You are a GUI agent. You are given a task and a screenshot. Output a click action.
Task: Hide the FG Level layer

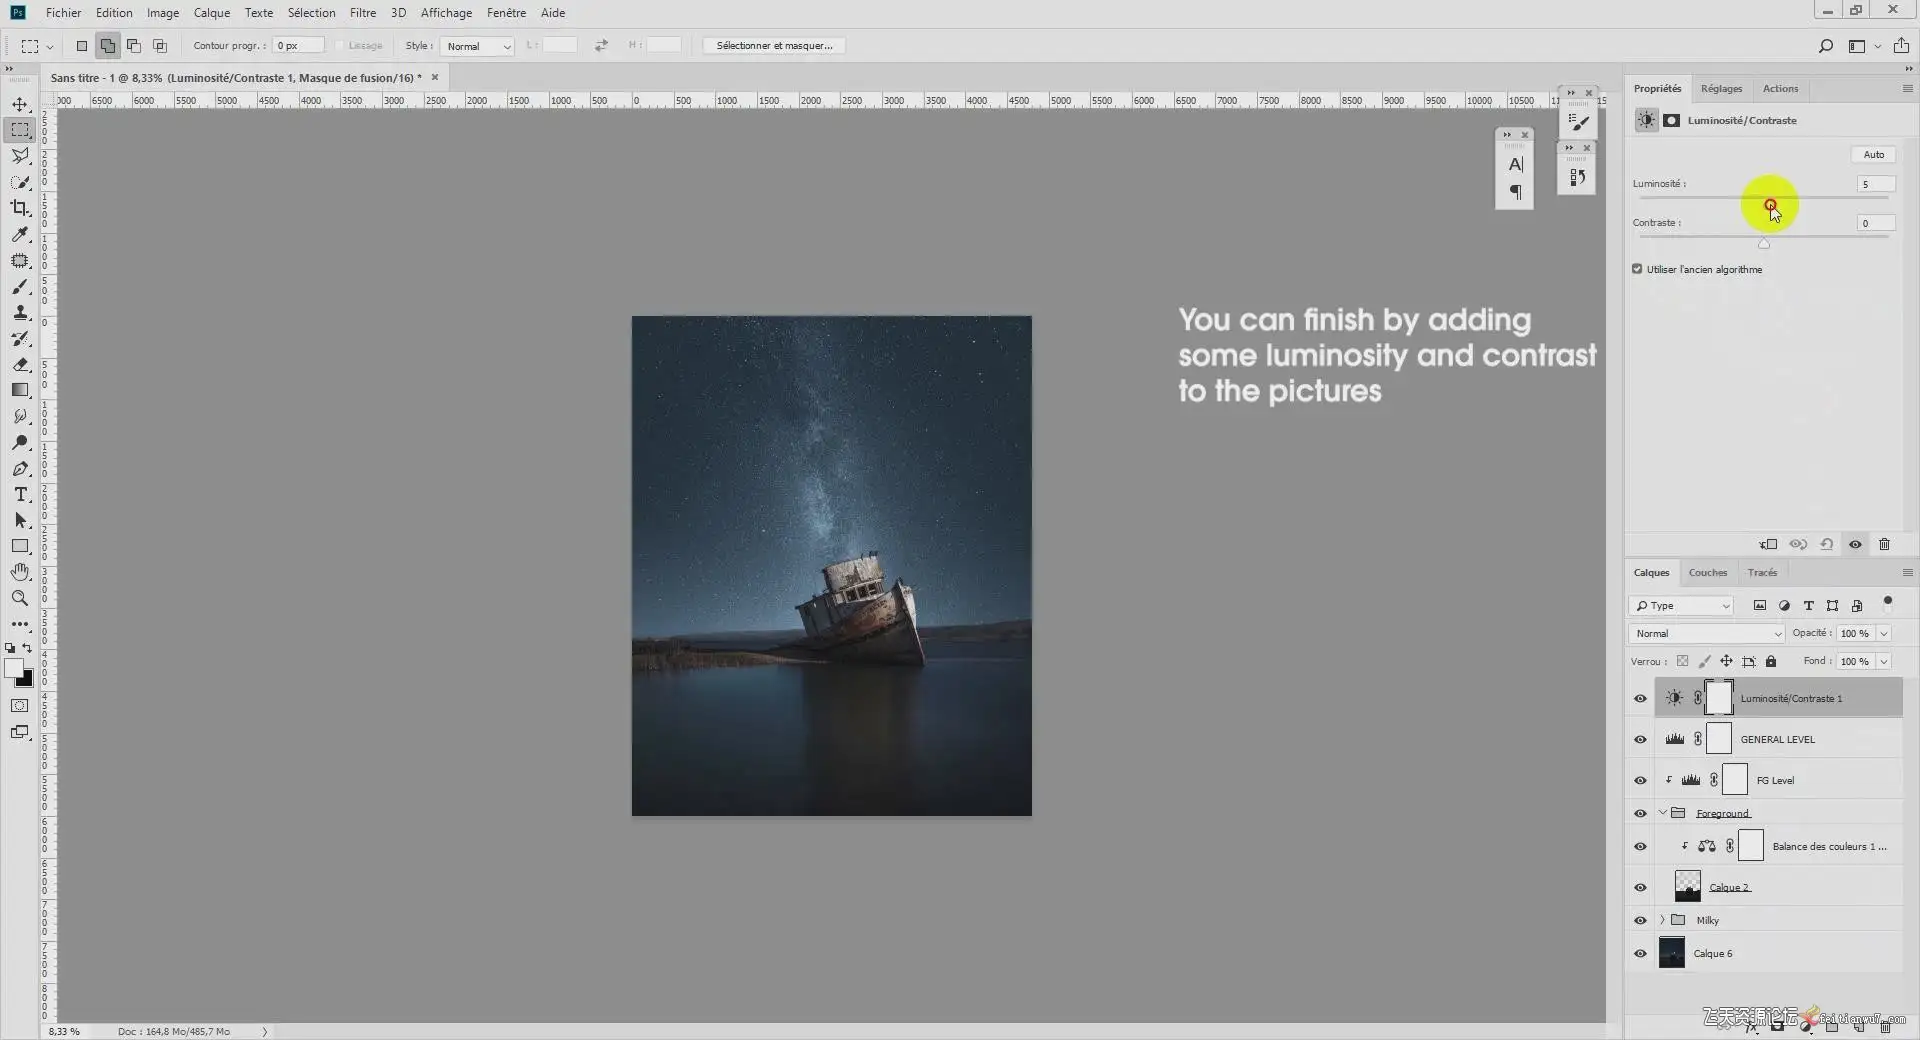coord(1640,781)
